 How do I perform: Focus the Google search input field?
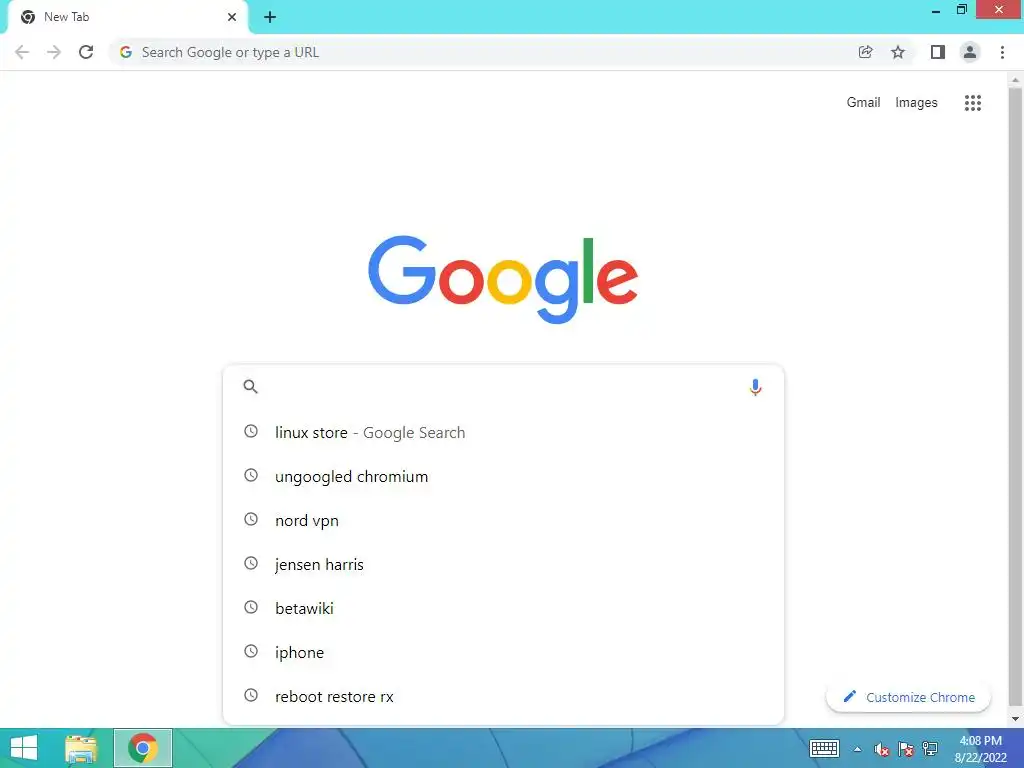click(503, 387)
